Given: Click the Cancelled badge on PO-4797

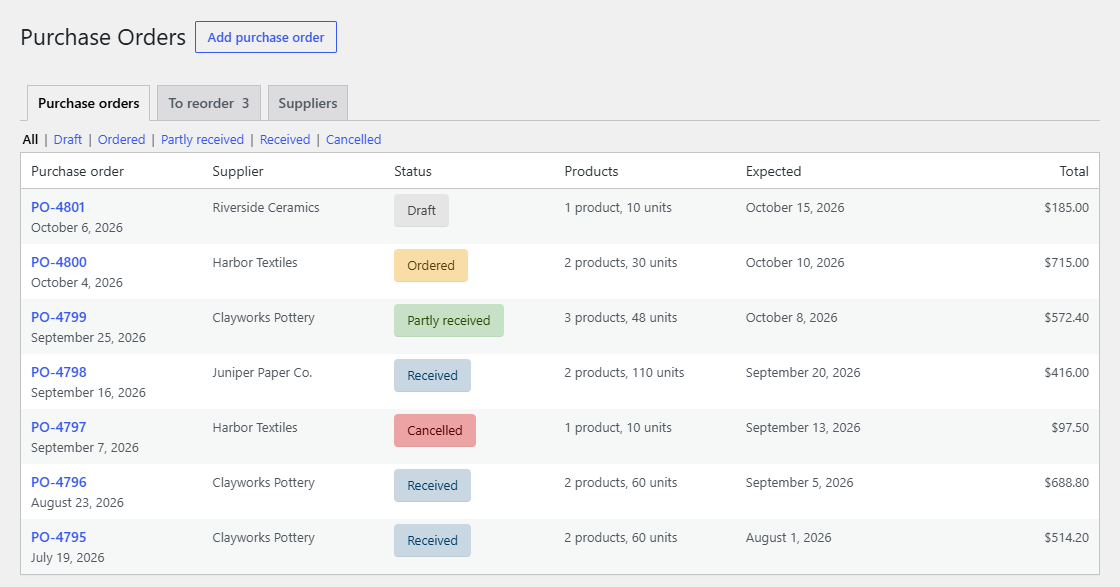Looking at the screenshot, I should pyautogui.click(x=435, y=431).
